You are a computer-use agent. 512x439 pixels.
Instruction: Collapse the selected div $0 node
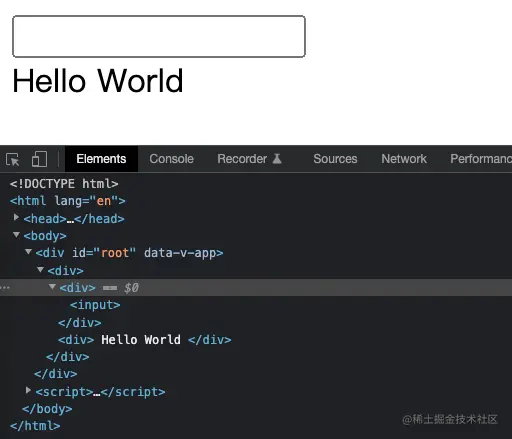(x=52, y=286)
